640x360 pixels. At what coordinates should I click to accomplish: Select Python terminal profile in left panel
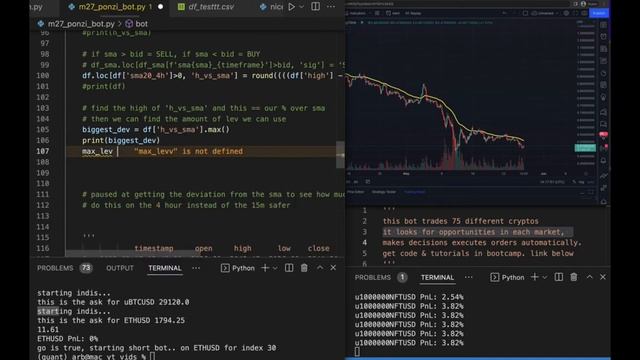pos(238,268)
